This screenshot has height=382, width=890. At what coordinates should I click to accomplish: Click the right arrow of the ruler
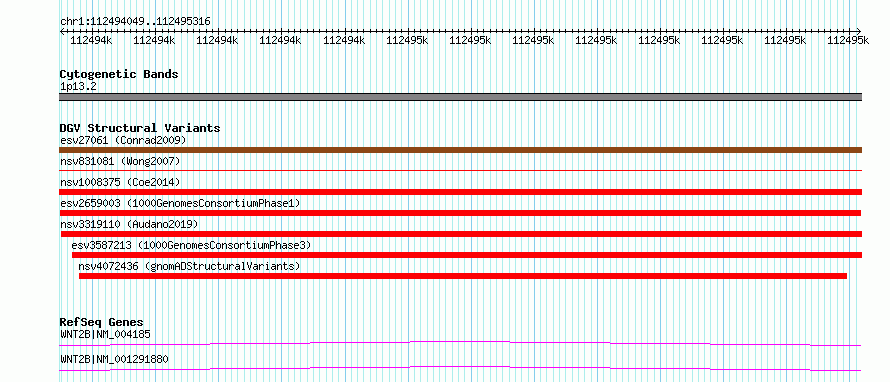point(858,31)
